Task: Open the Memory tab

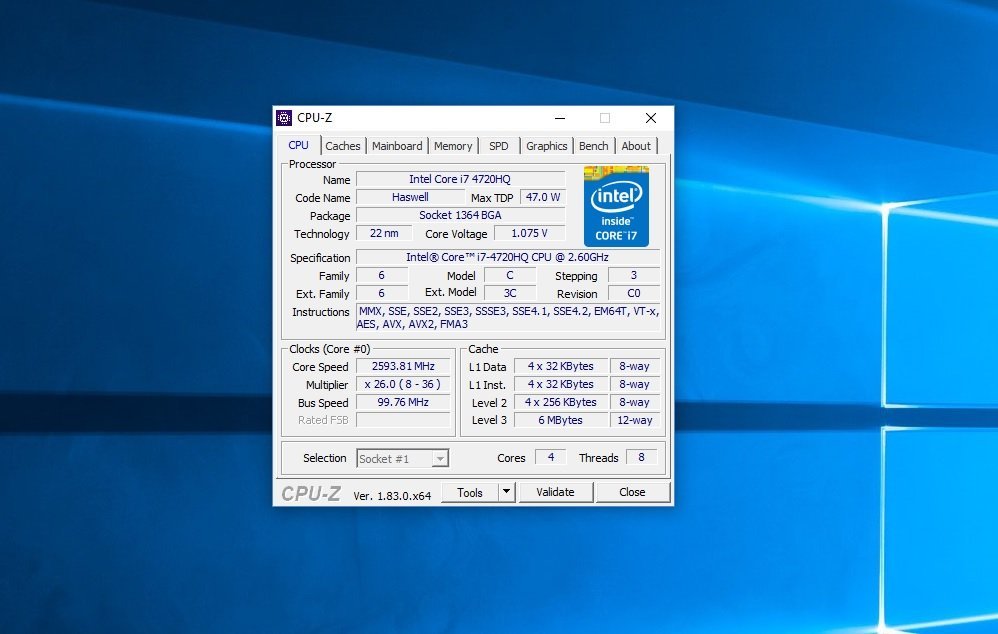Action: tap(453, 146)
